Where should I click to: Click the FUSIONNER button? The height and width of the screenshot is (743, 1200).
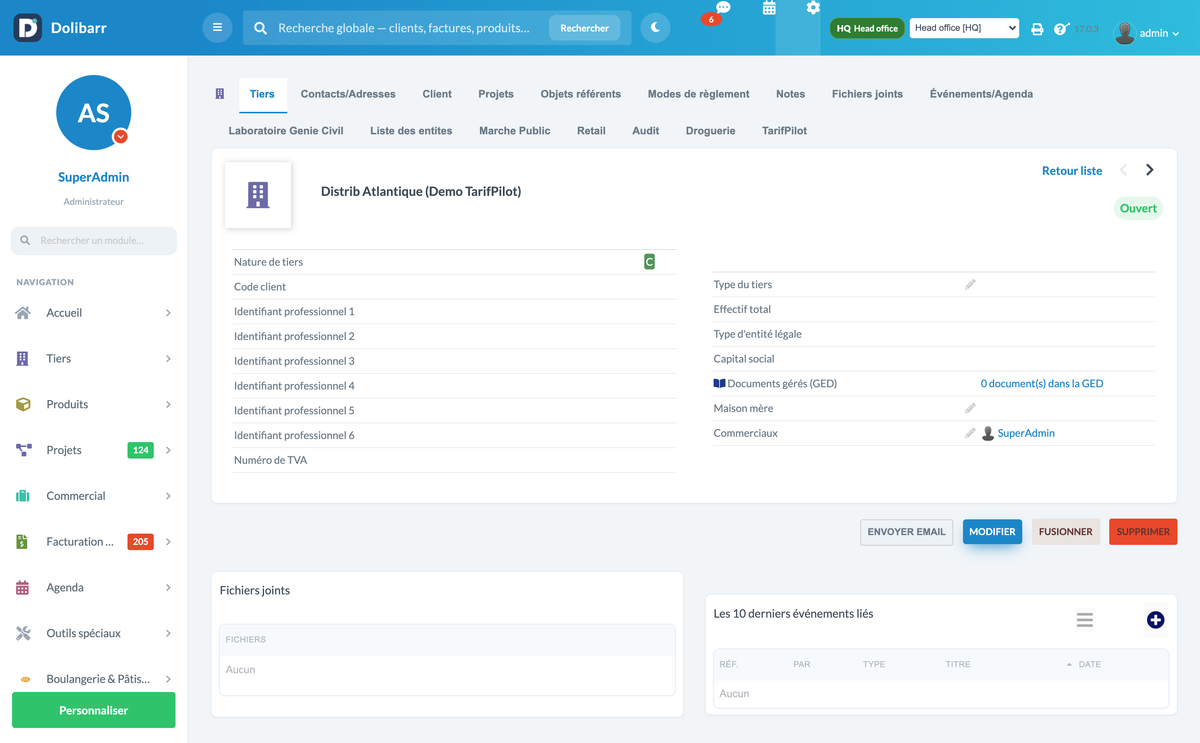tap(1066, 532)
